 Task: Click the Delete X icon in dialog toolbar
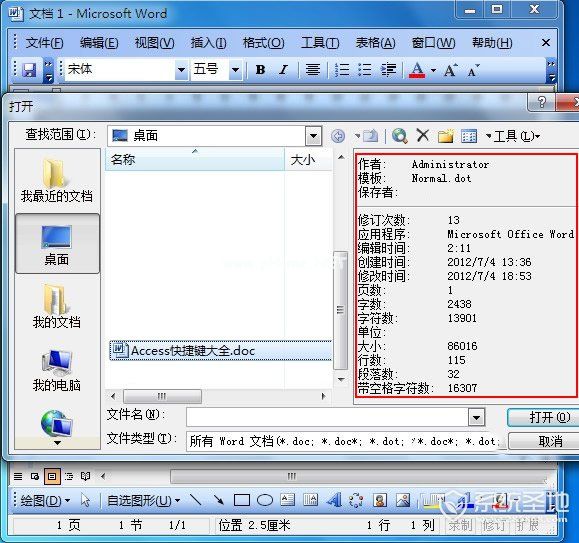coord(423,135)
